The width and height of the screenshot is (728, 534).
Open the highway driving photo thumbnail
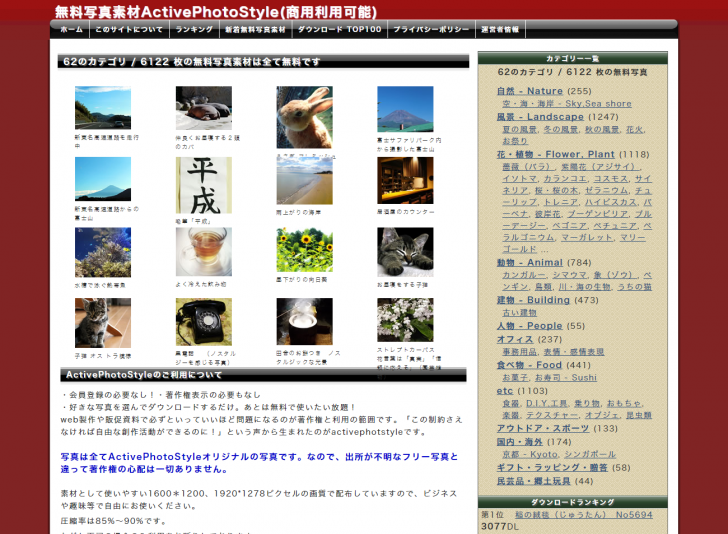click(103, 108)
